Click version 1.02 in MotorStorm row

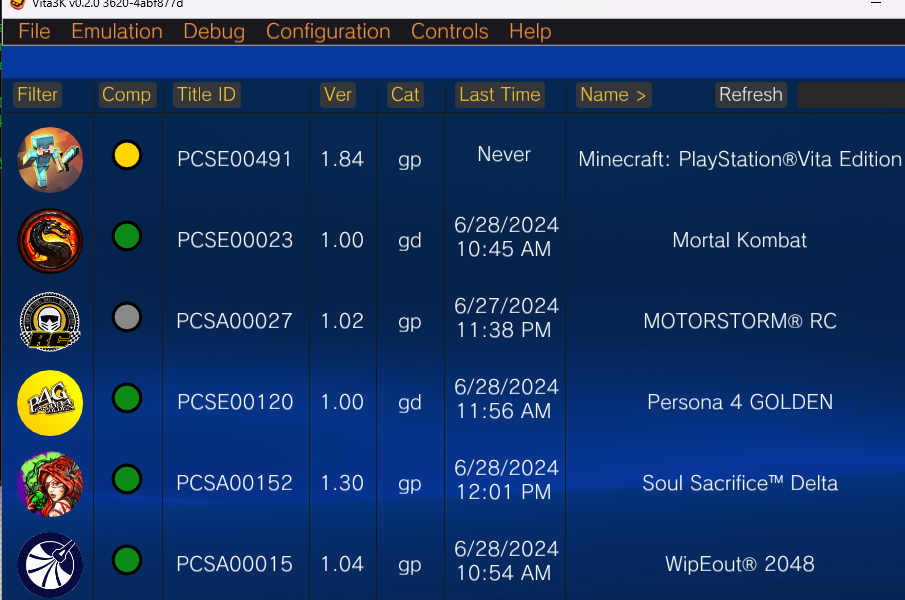(342, 321)
